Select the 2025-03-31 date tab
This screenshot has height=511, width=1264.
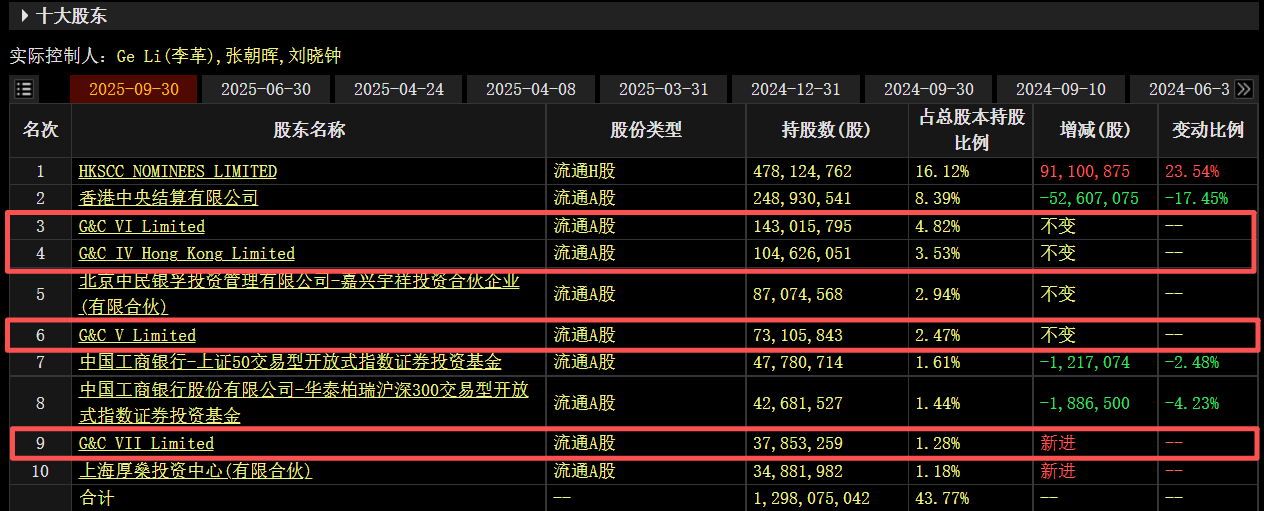[x=664, y=89]
